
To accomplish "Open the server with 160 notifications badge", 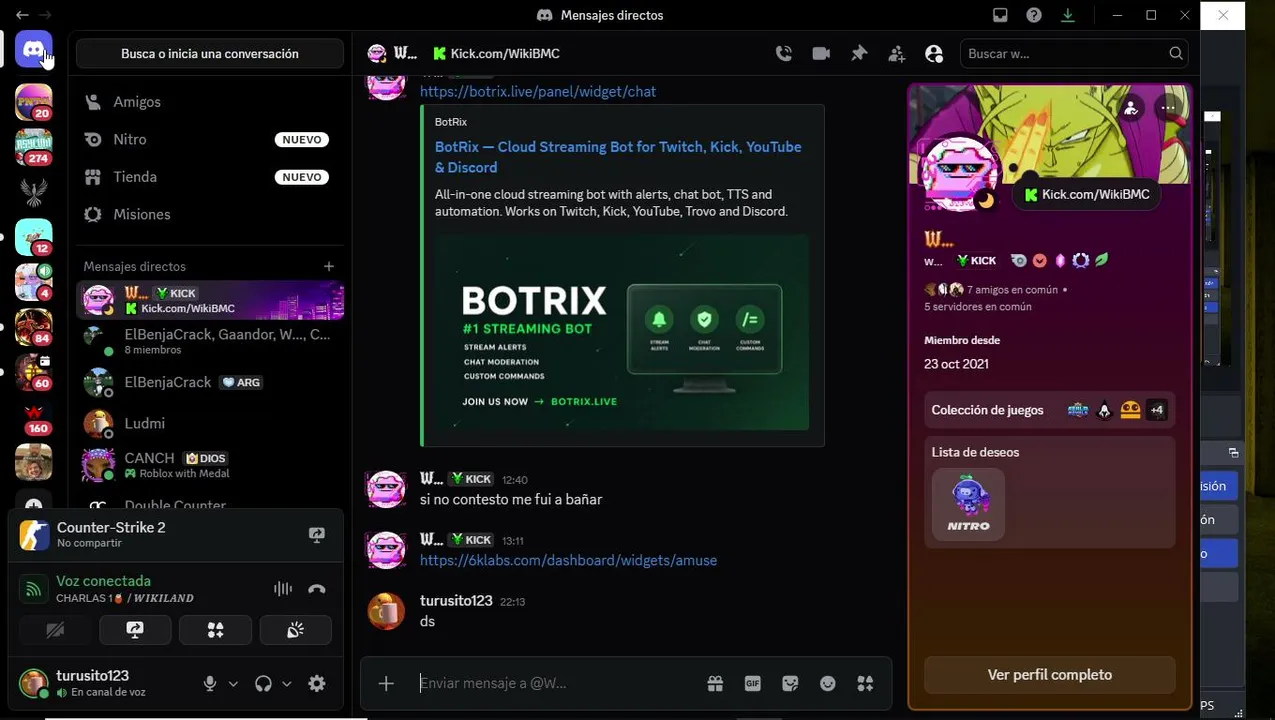I will coord(33,417).
